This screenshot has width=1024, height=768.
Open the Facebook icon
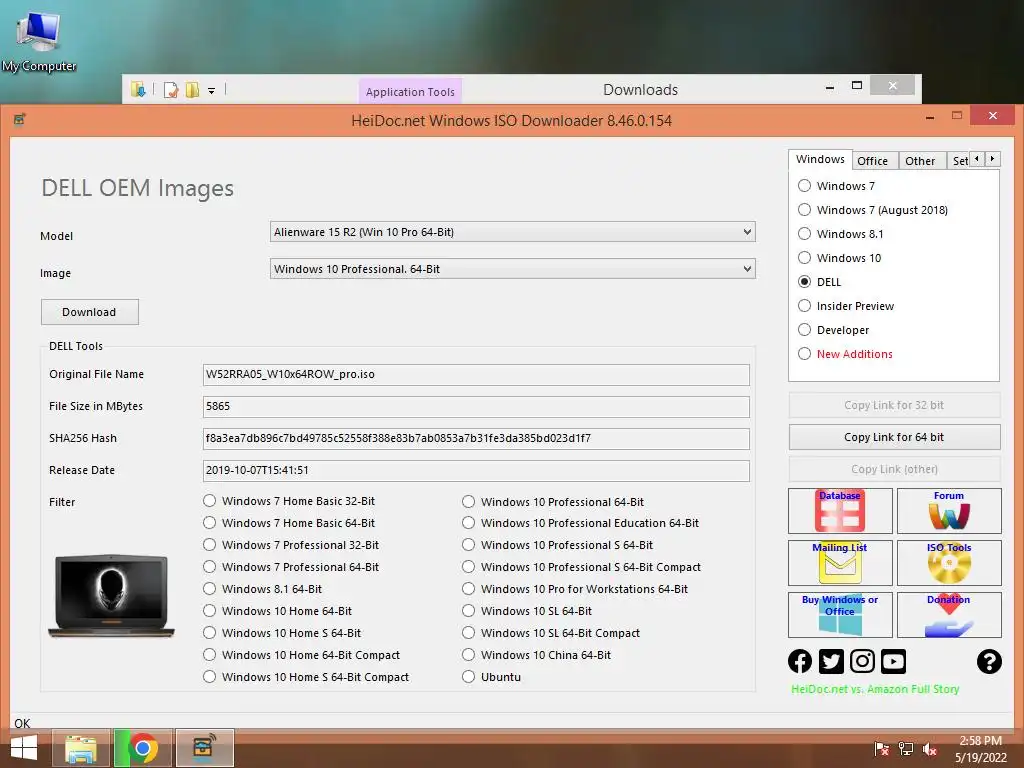[800, 661]
